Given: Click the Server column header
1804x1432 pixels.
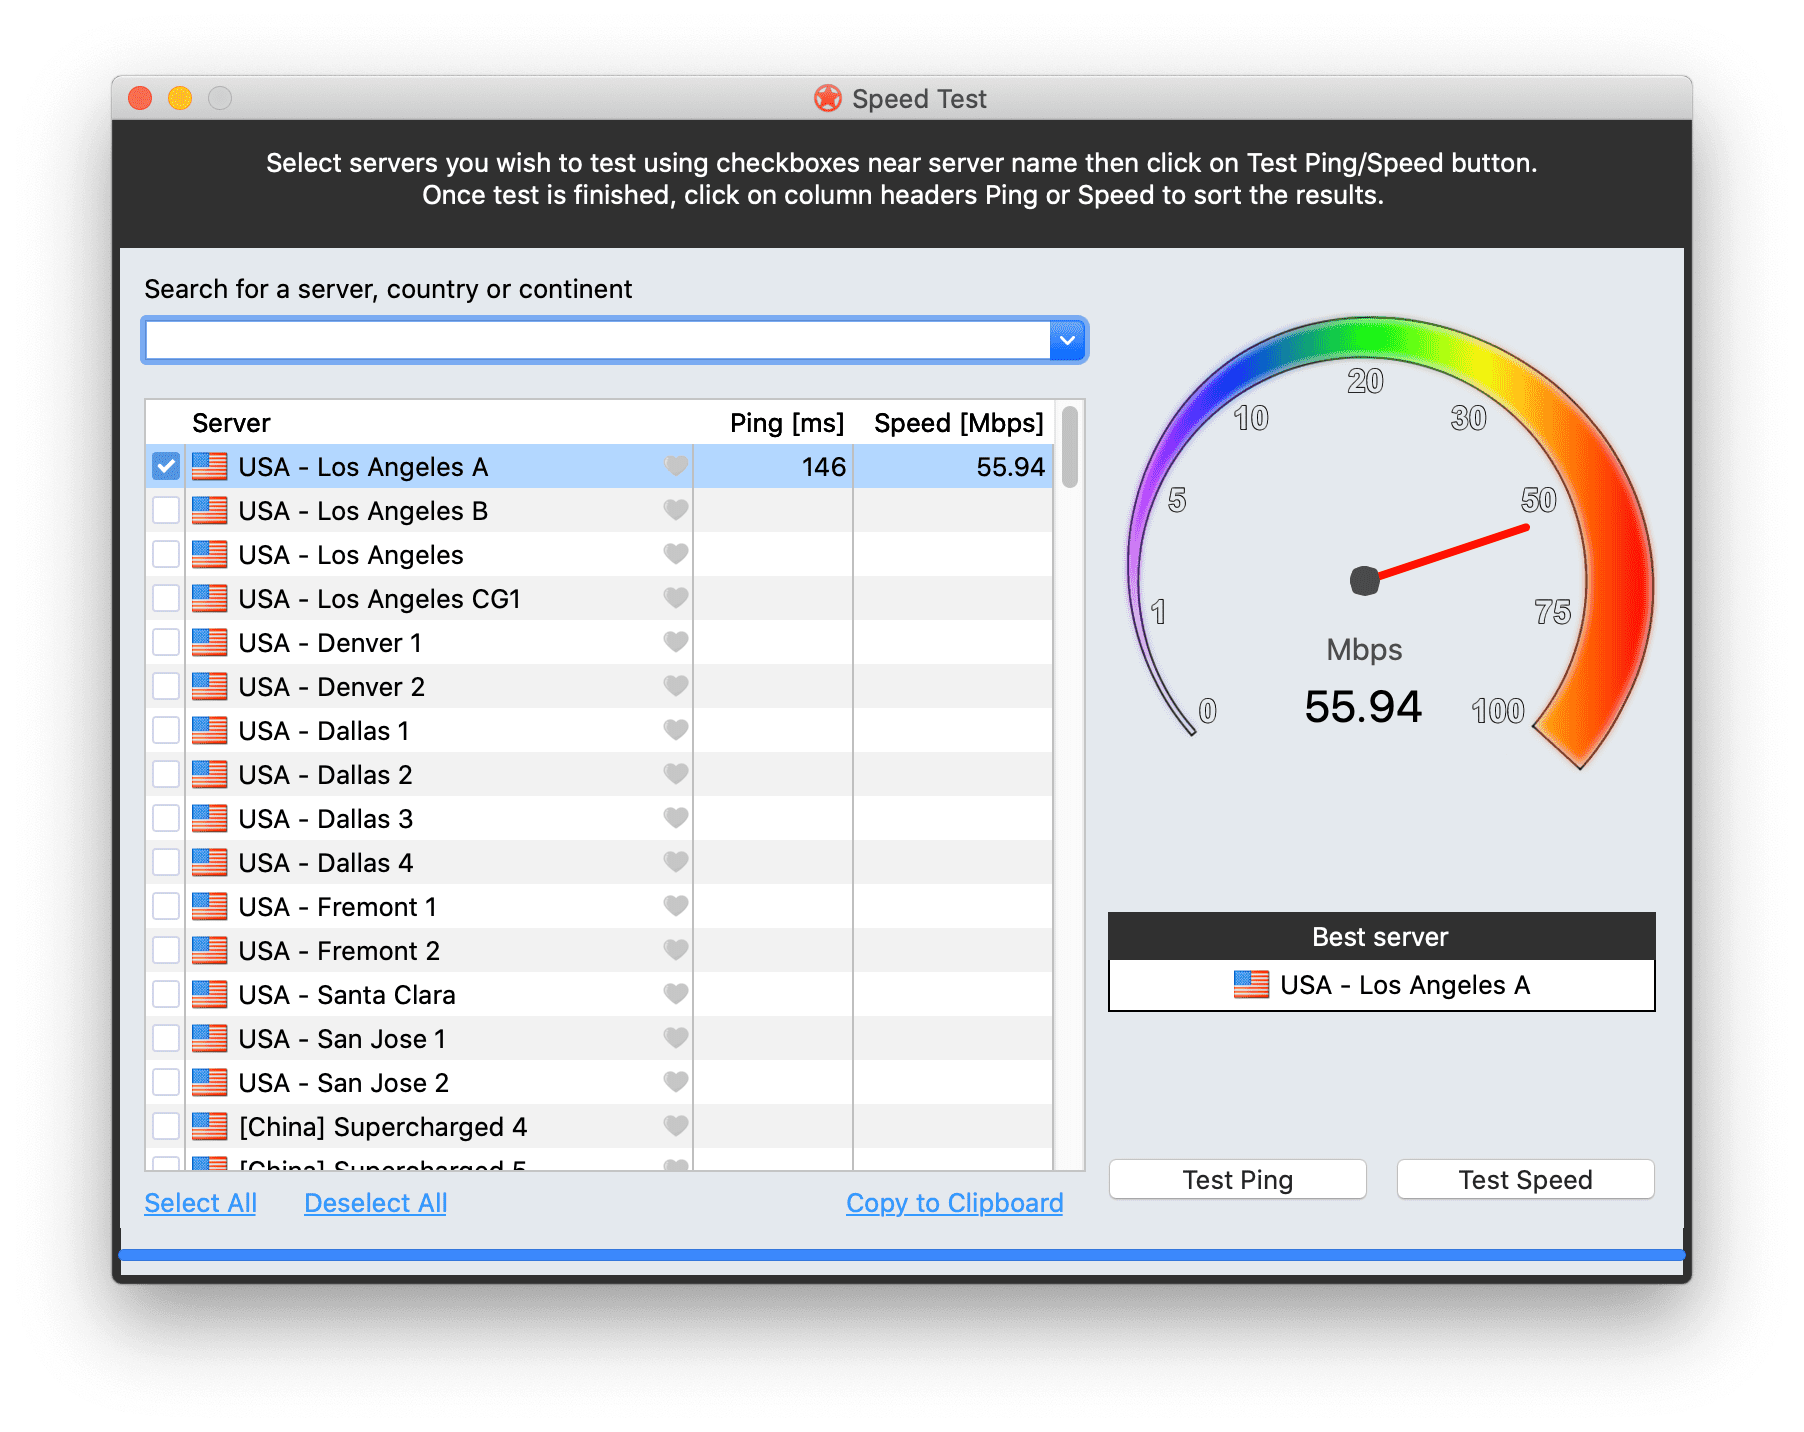Looking at the screenshot, I should pyautogui.click(x=231, y=423).
